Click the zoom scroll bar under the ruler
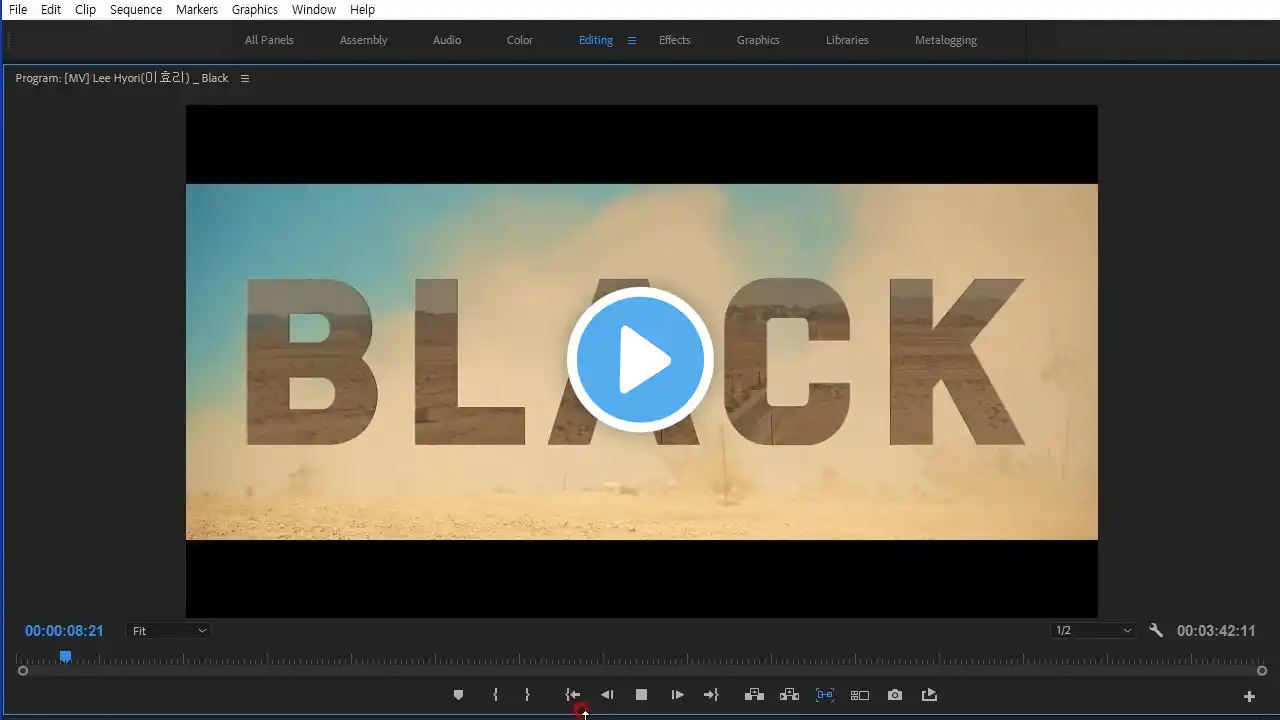The width and height of the screenshot is (1280, 720). [642, 671]
